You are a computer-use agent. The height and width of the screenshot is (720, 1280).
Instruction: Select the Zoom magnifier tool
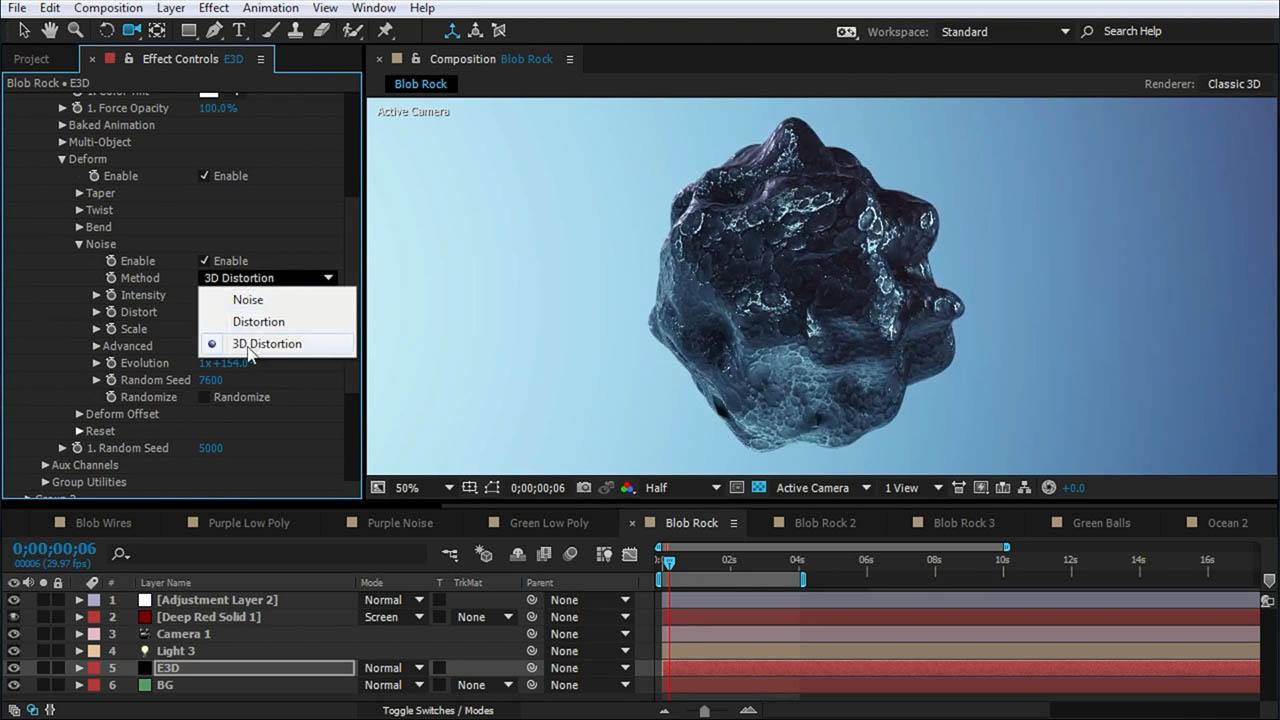pyautogui.click(x=75, y=31)
